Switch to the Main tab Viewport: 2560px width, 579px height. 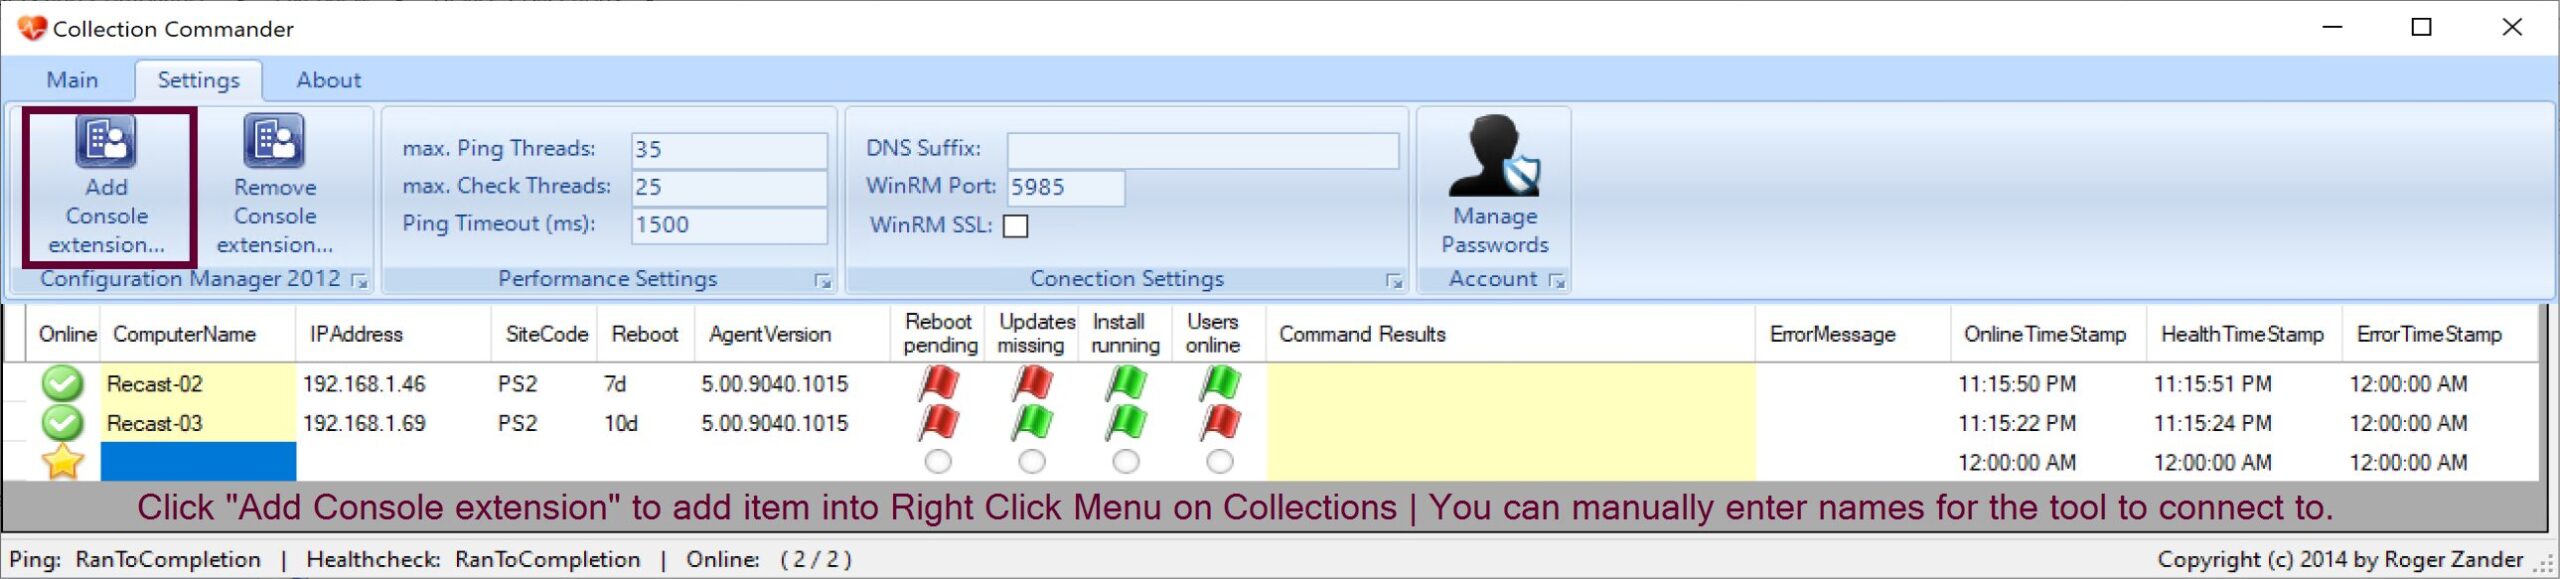point(72,80)
